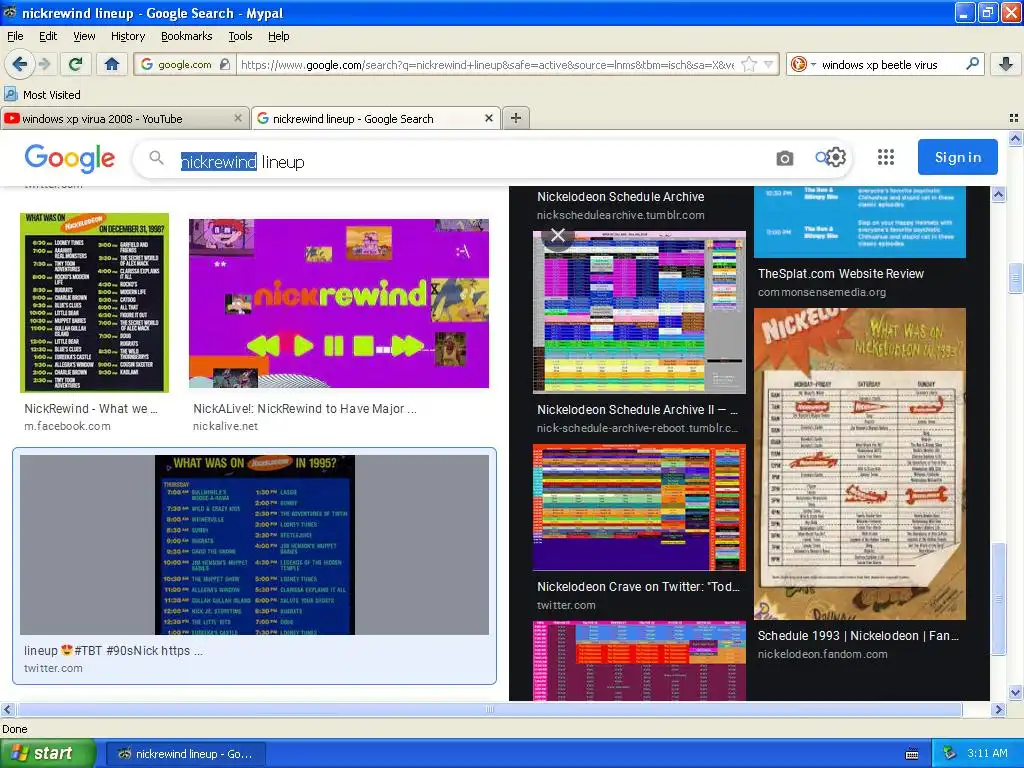Open the Help menu
This screenshot has height=768, width=1024.
(x=278, y=36)
